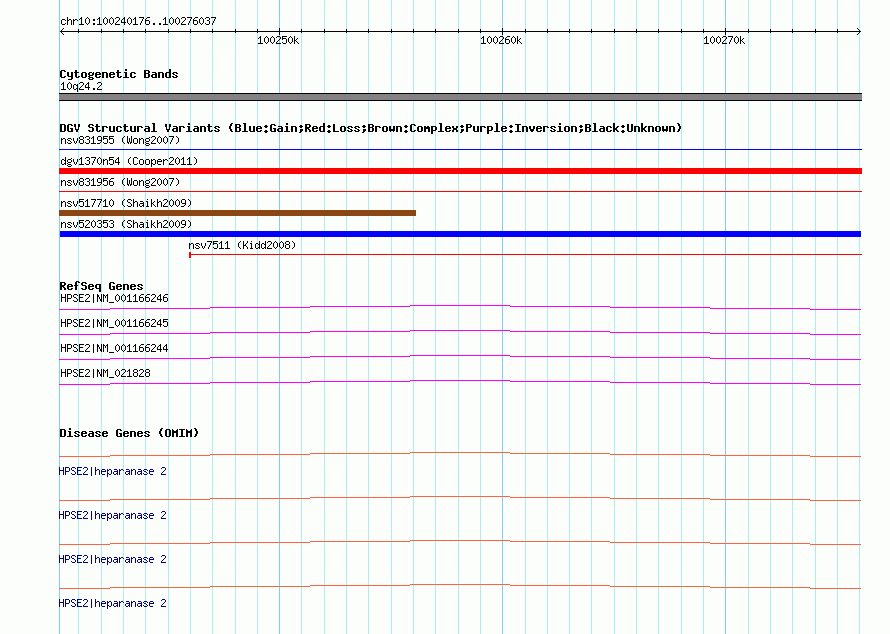Select the Disease Genes (OMIM) track title
The height and width of the screenshot is (634, 890).
pos(129,433)
